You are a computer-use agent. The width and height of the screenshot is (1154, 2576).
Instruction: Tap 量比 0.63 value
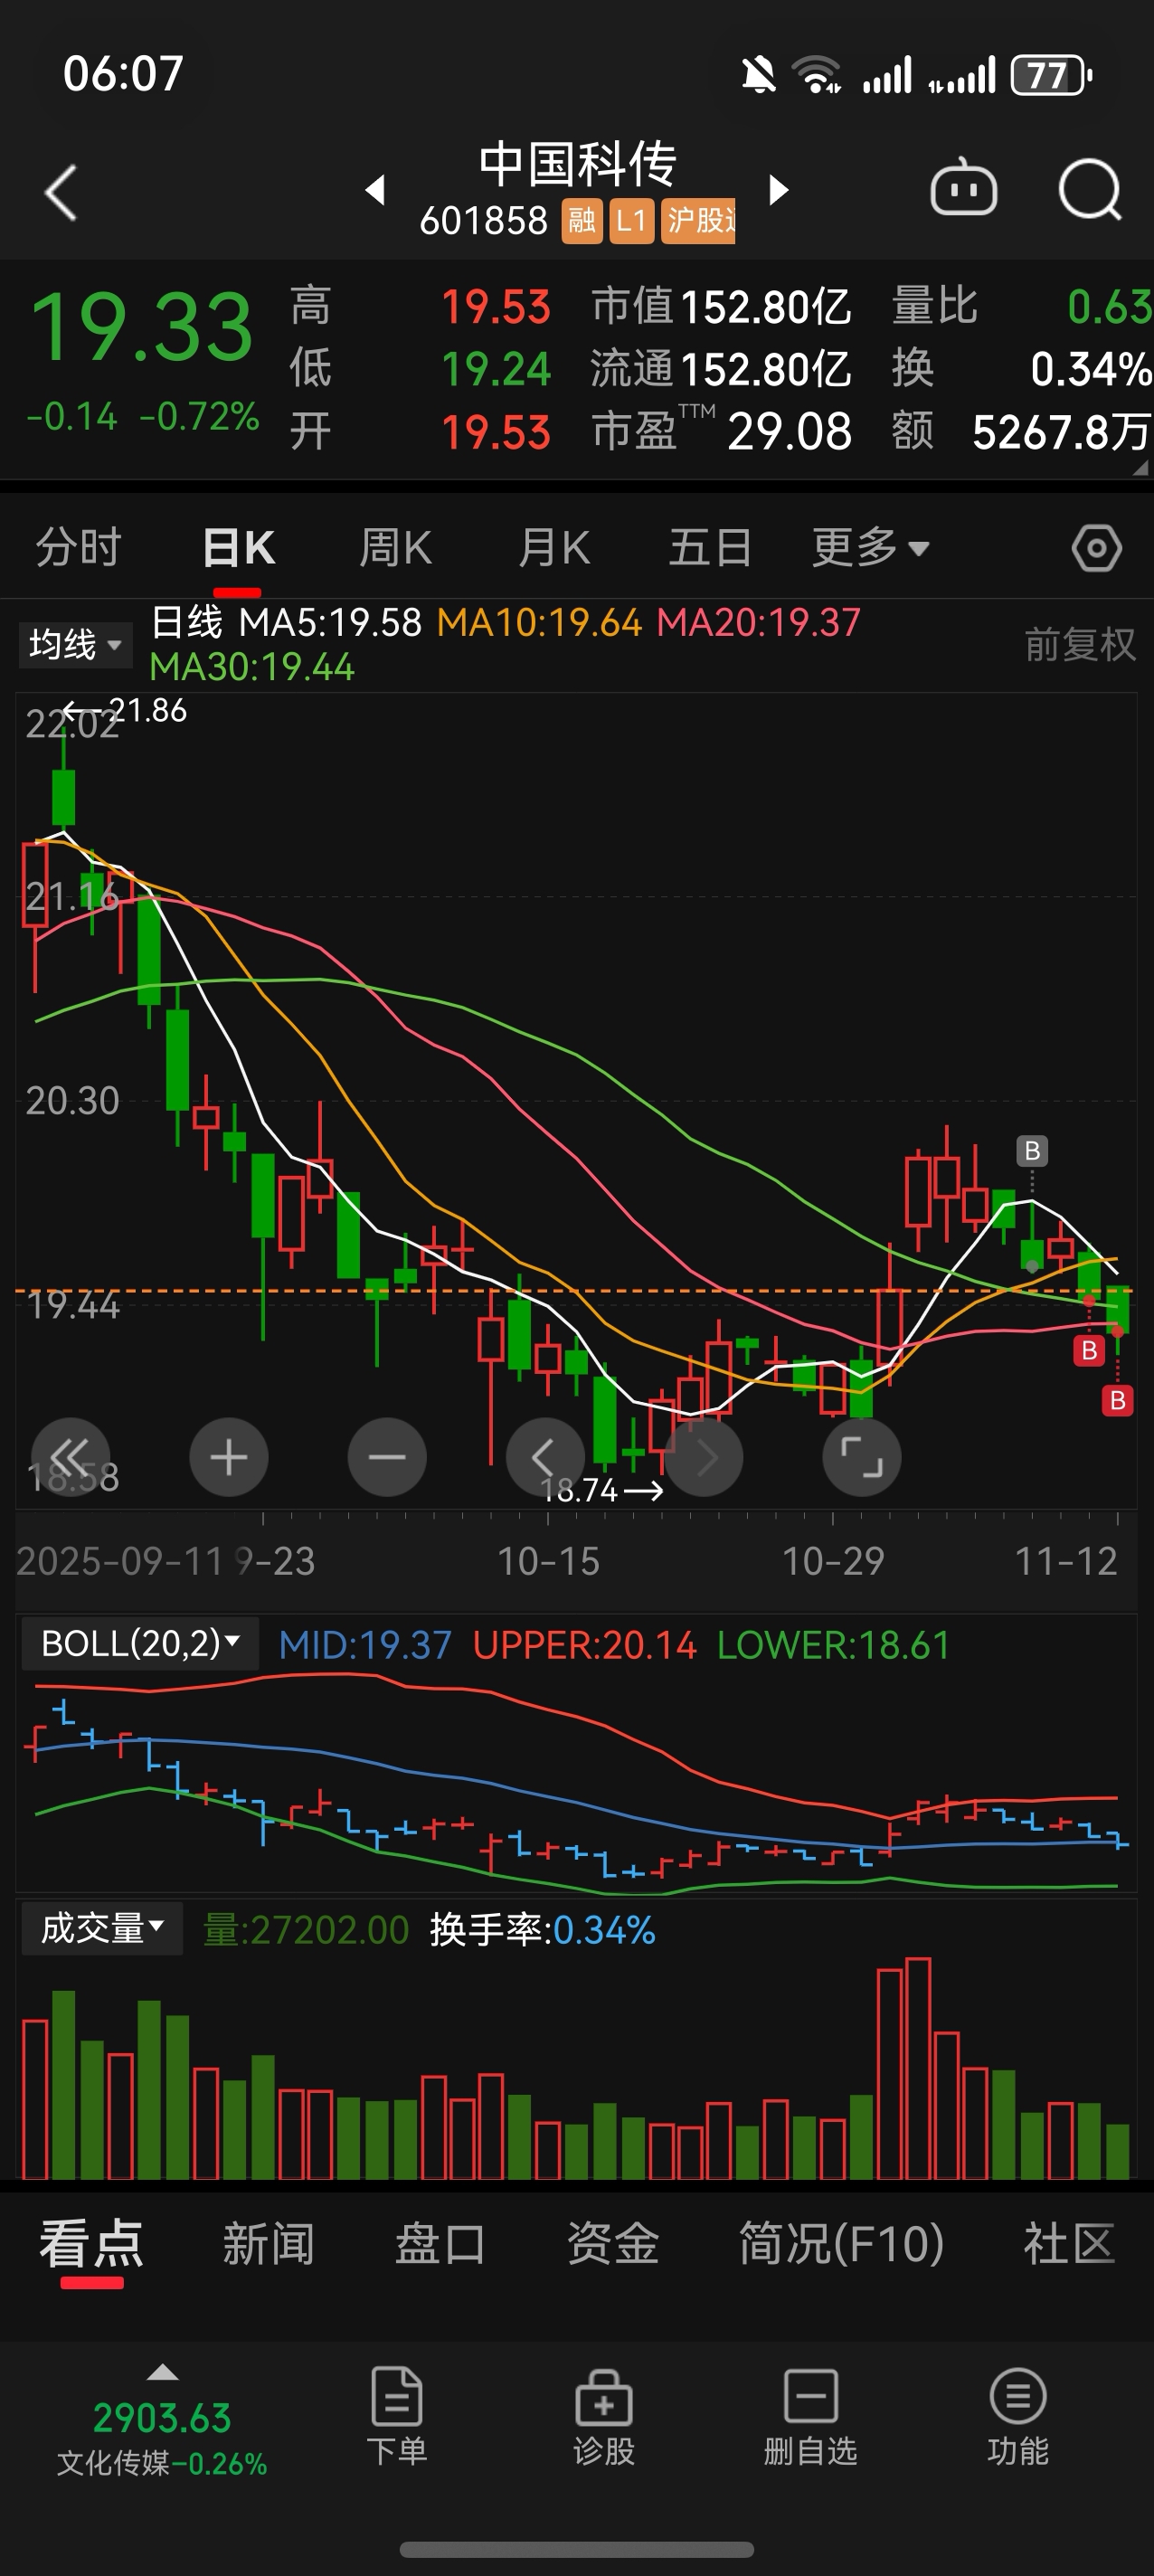coord(1021,307)
